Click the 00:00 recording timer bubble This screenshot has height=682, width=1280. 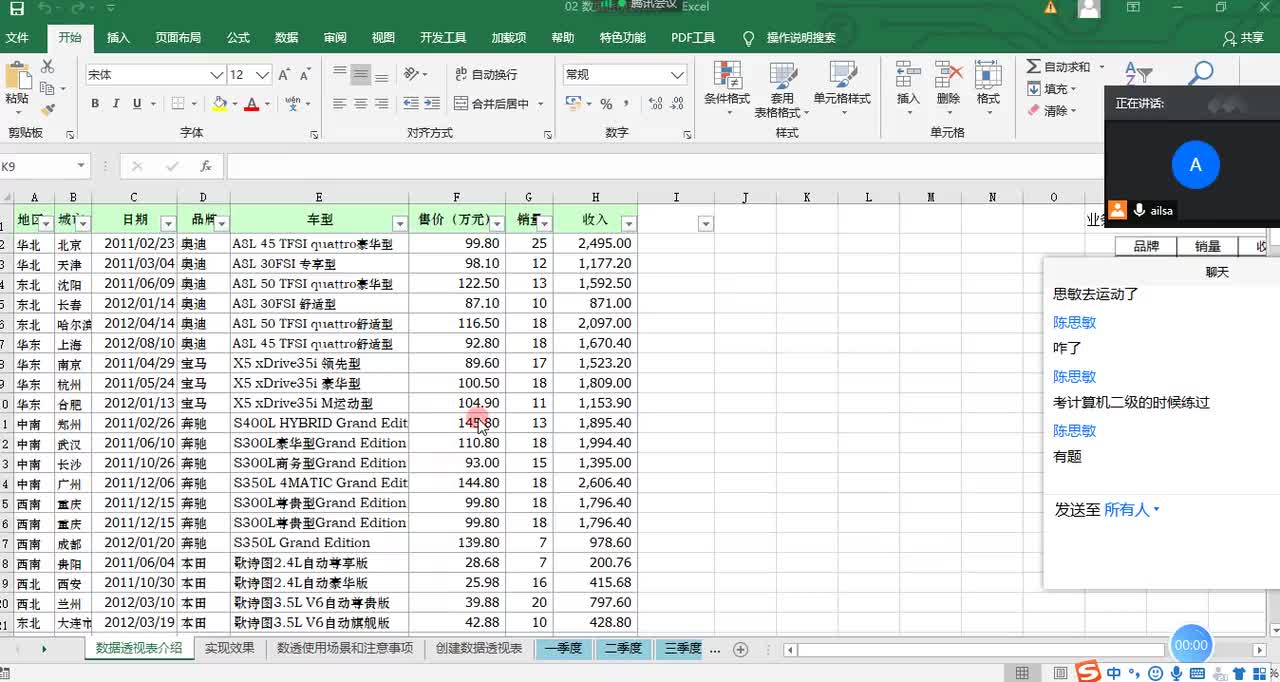tap(1191, 645)
